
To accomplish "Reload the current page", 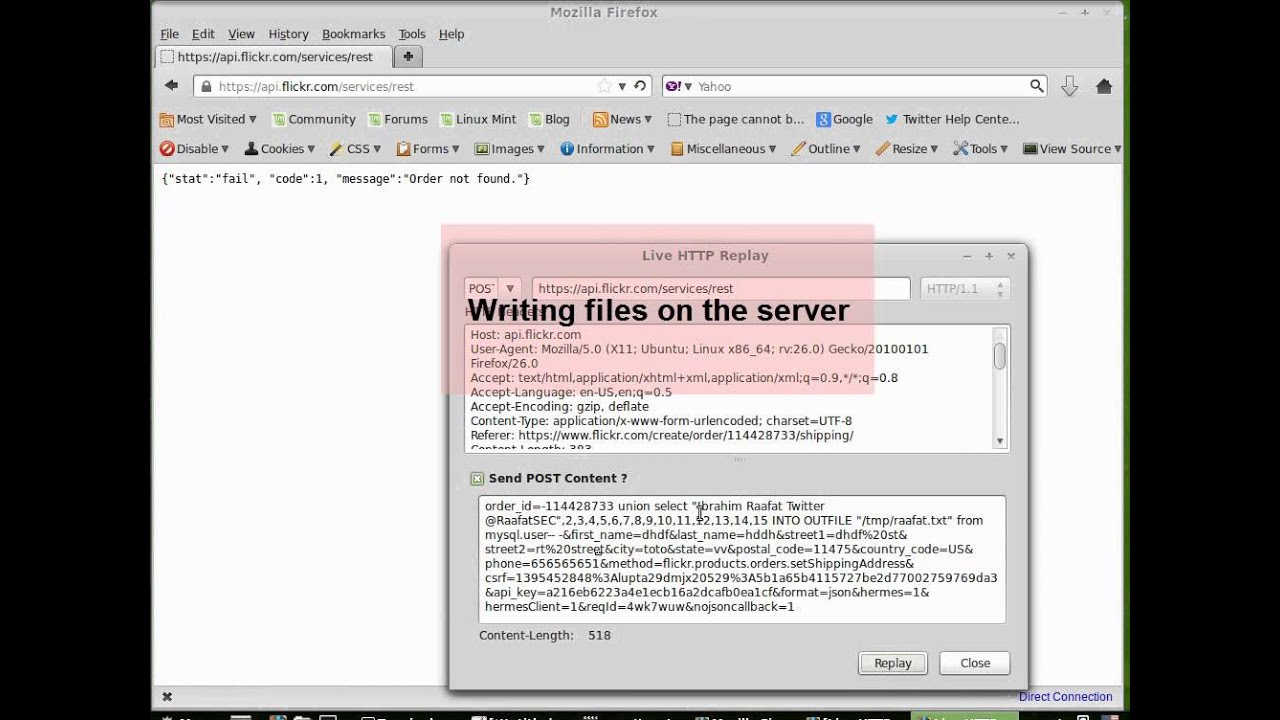I will pos(640,86).
